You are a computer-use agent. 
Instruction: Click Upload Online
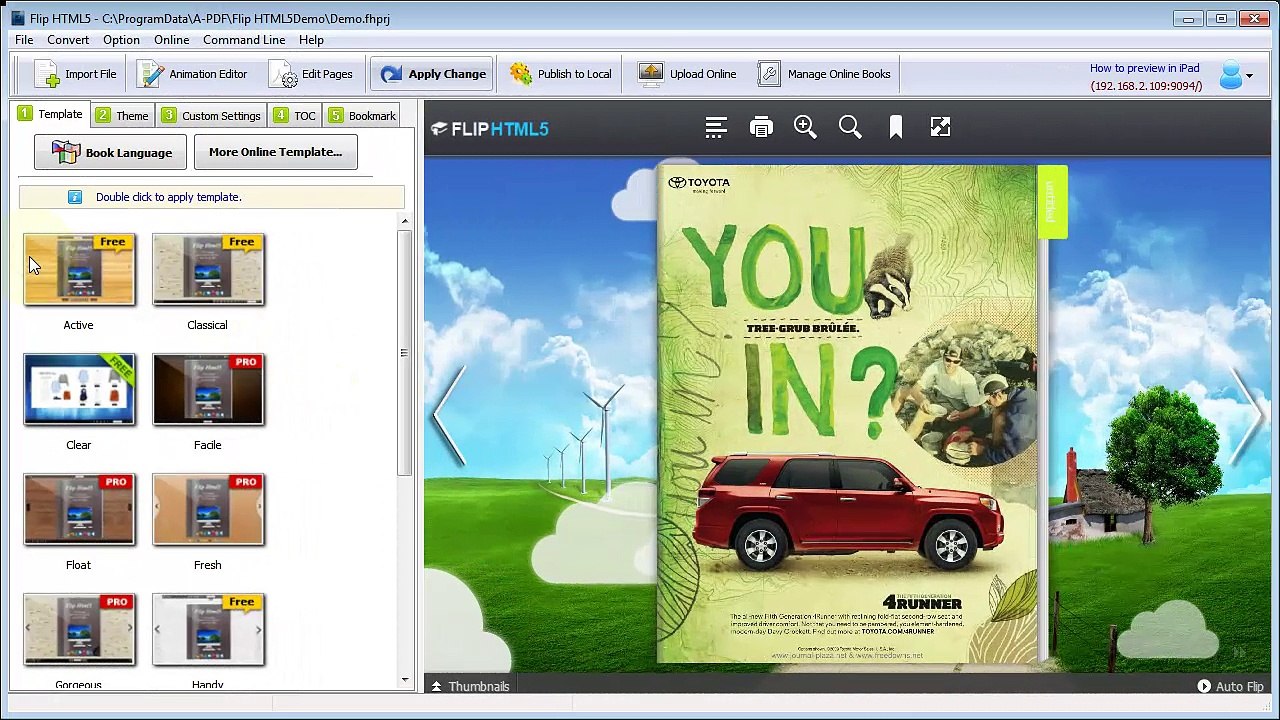click(x=687, y=74)
